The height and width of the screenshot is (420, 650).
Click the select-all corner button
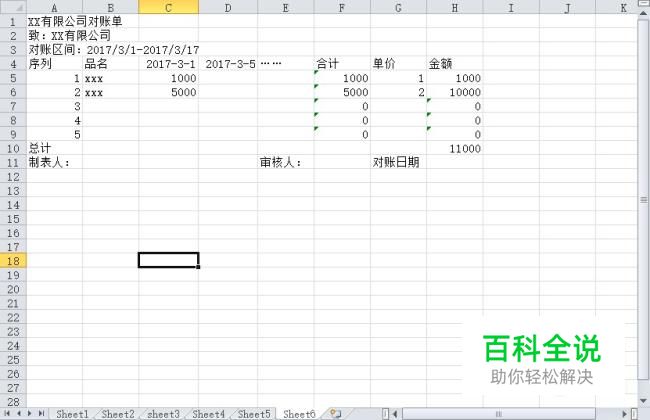pos(13,7)
